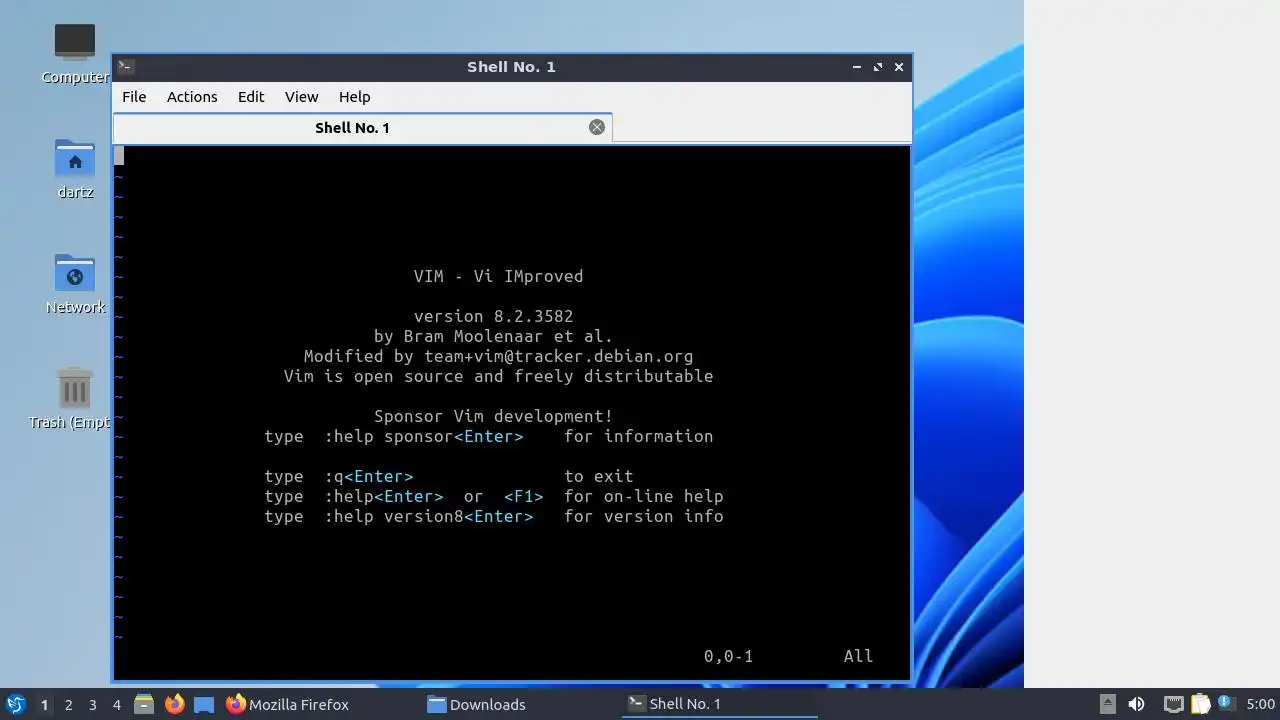Click the removable media eject tray icon
Image resolution: width=1280 pixels, height=720 pixels.
(x=1108, y=704)
